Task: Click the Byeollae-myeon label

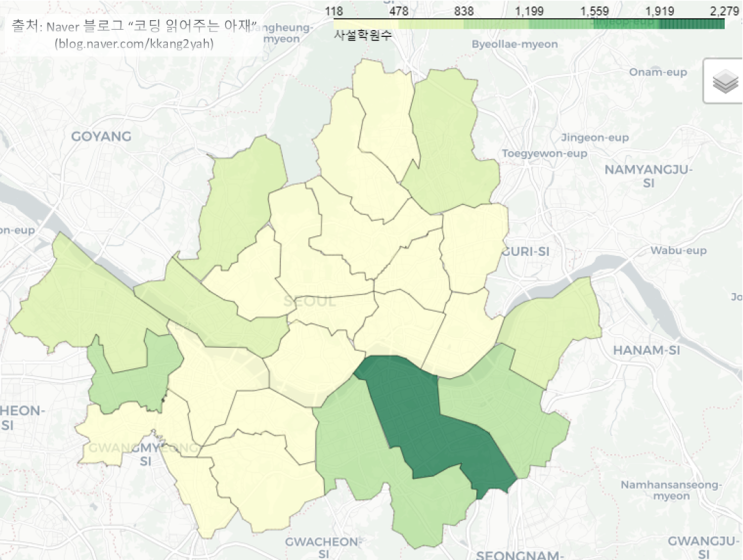Action: (x=515, y=44)
